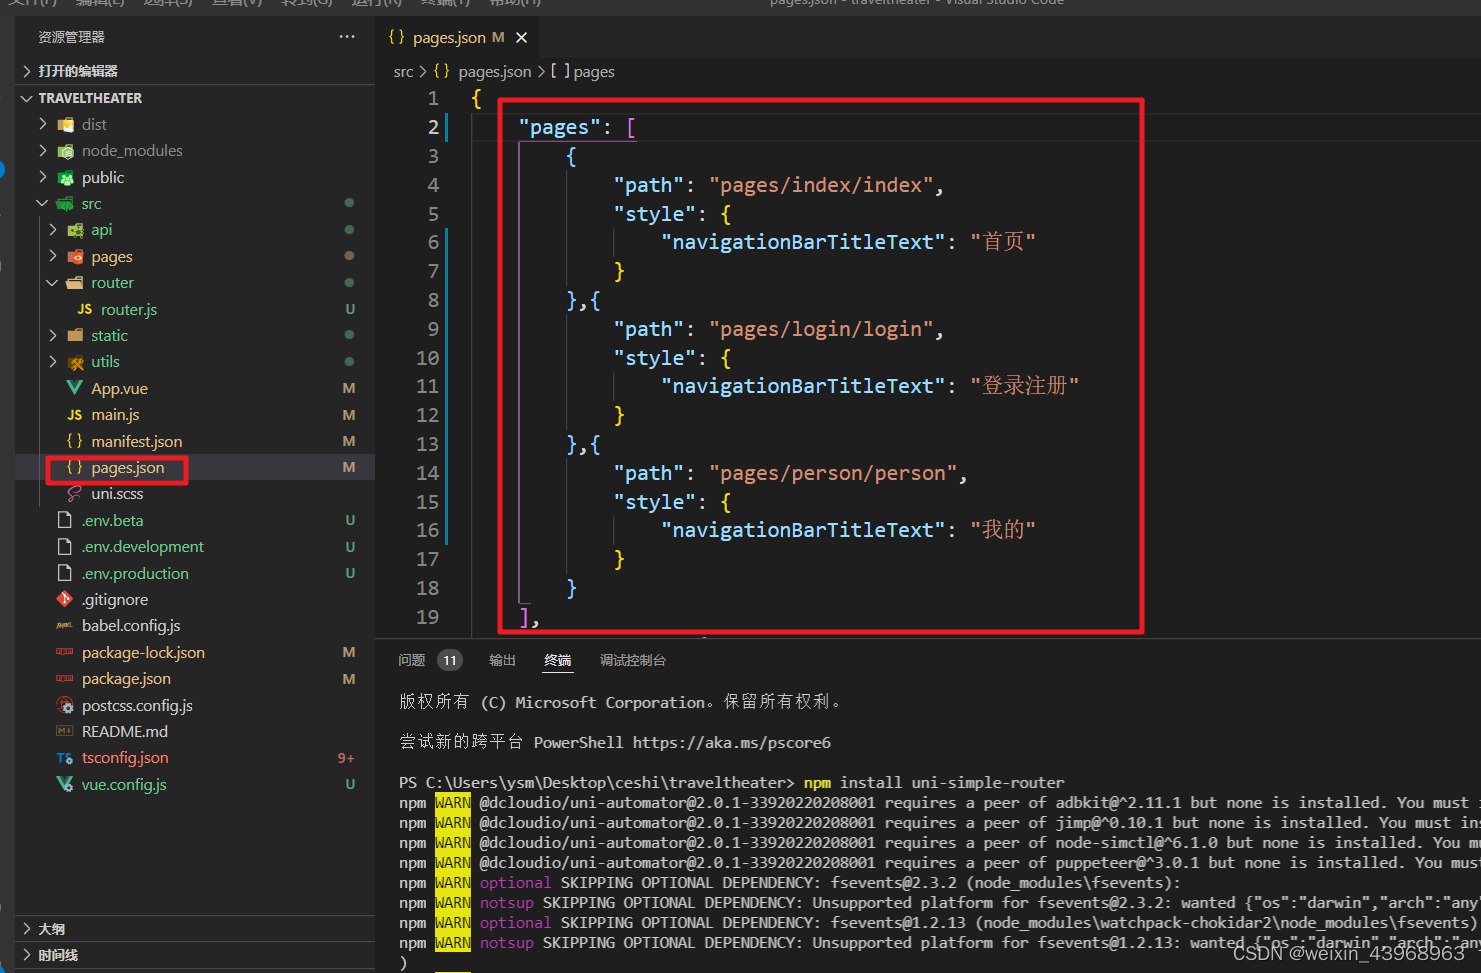Click the braces icon beside manifest.json

tap(74, 441)
